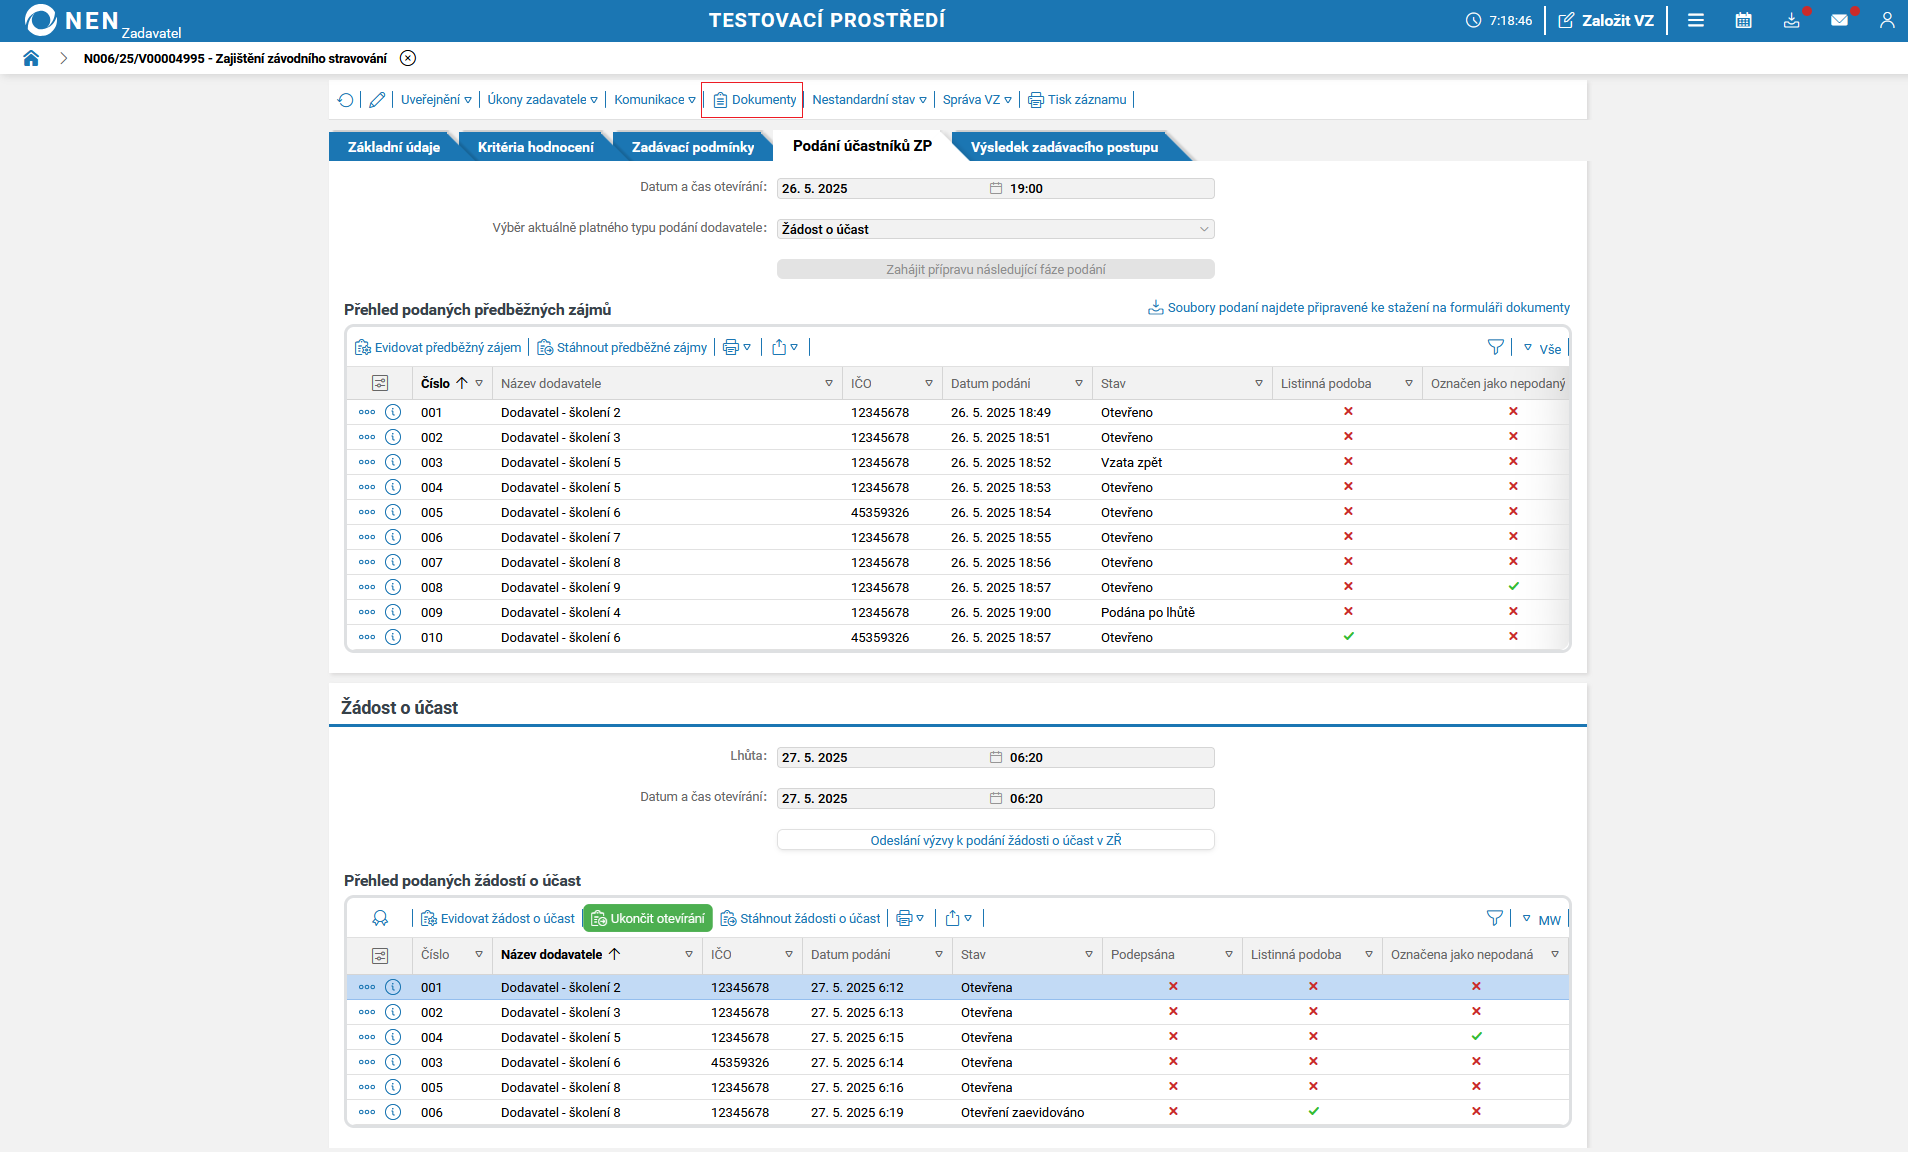Click green check Listinná podoba in zájem row 010
The width and height of the screenshot is (1908, 1152).
[1348, 636]
